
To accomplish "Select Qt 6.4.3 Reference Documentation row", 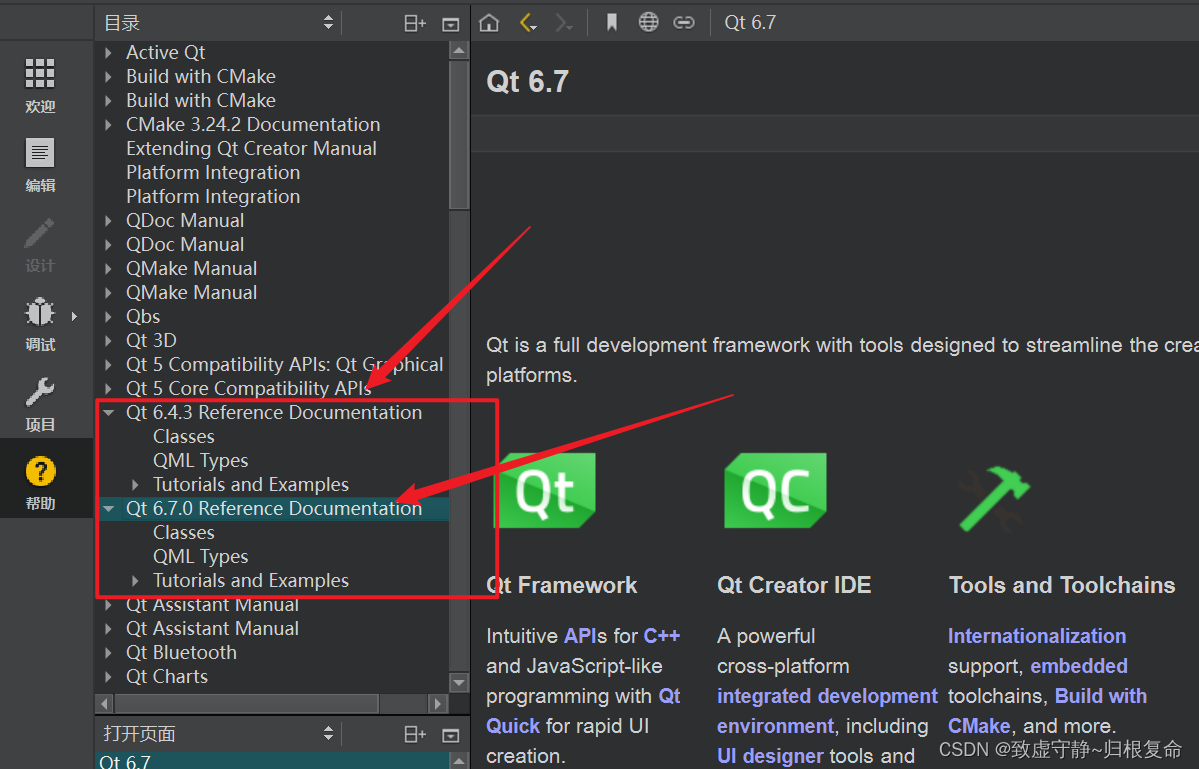I will tap(274, 413).
